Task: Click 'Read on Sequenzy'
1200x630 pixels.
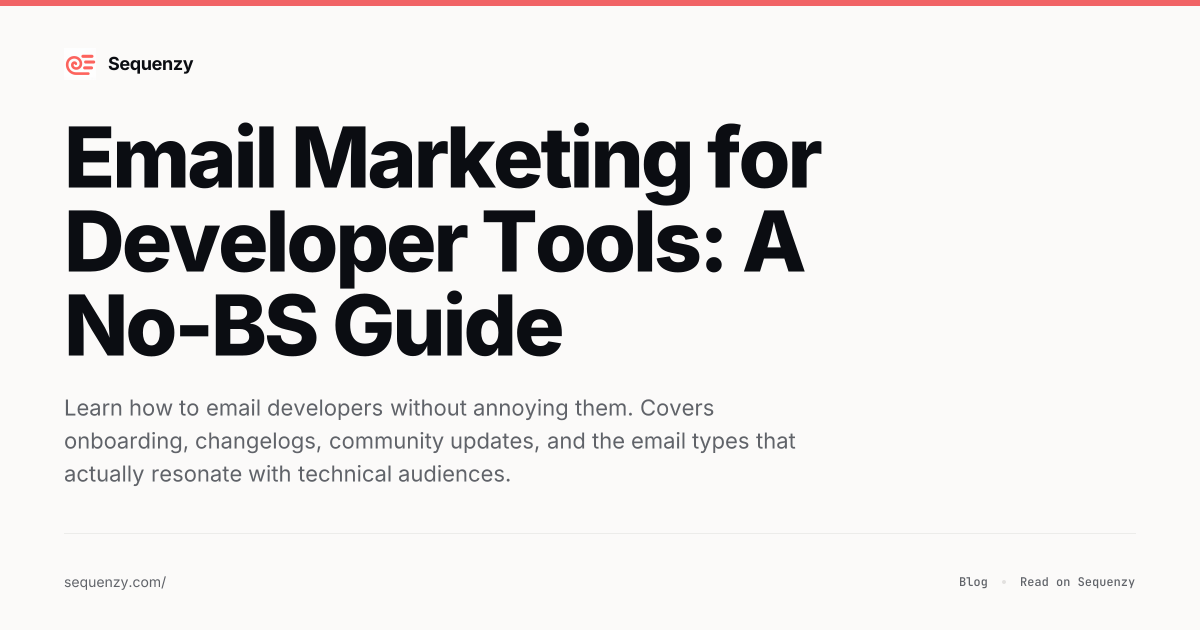Action: click(1077, 582)
